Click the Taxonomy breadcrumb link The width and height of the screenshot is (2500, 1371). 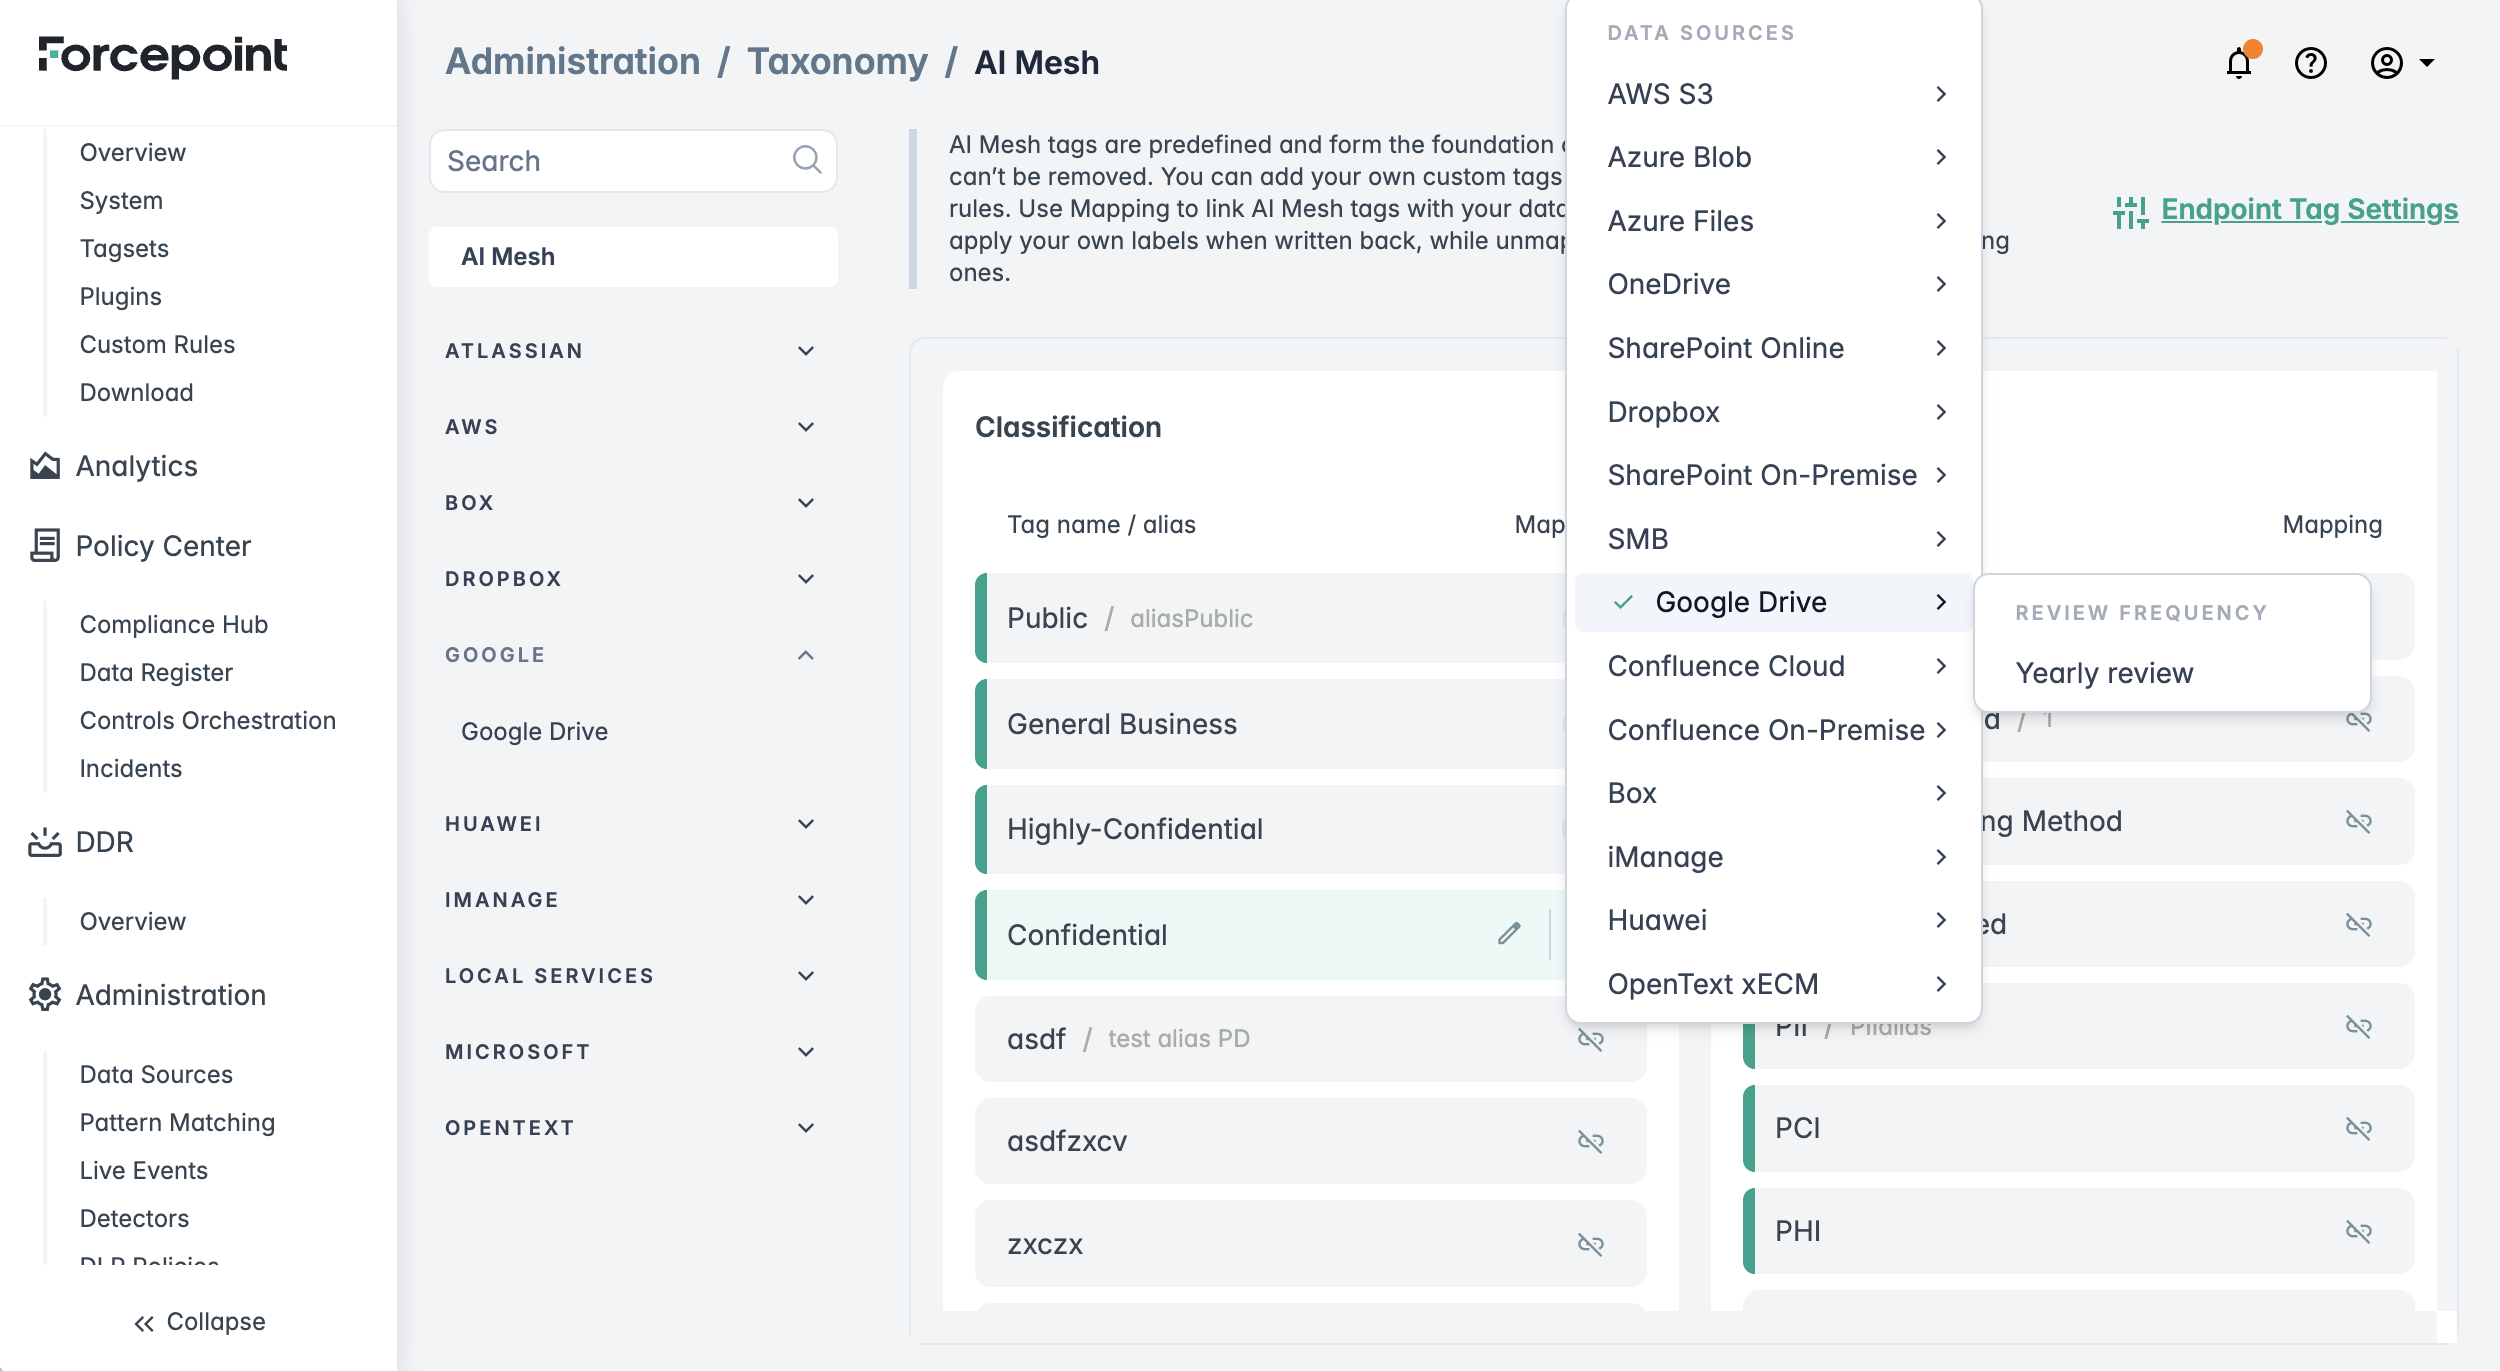click(x=837, y=62)
